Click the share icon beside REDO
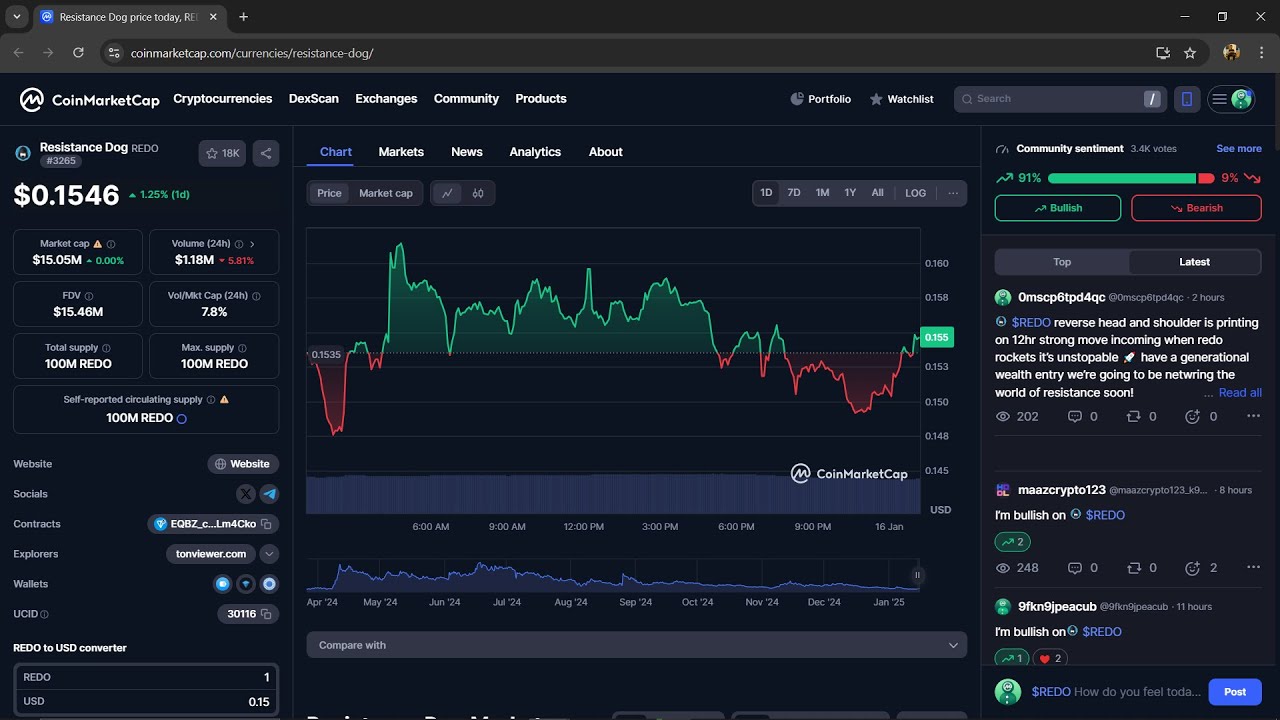The width and height of the screenshot is (1280, 720). point(266,153)
